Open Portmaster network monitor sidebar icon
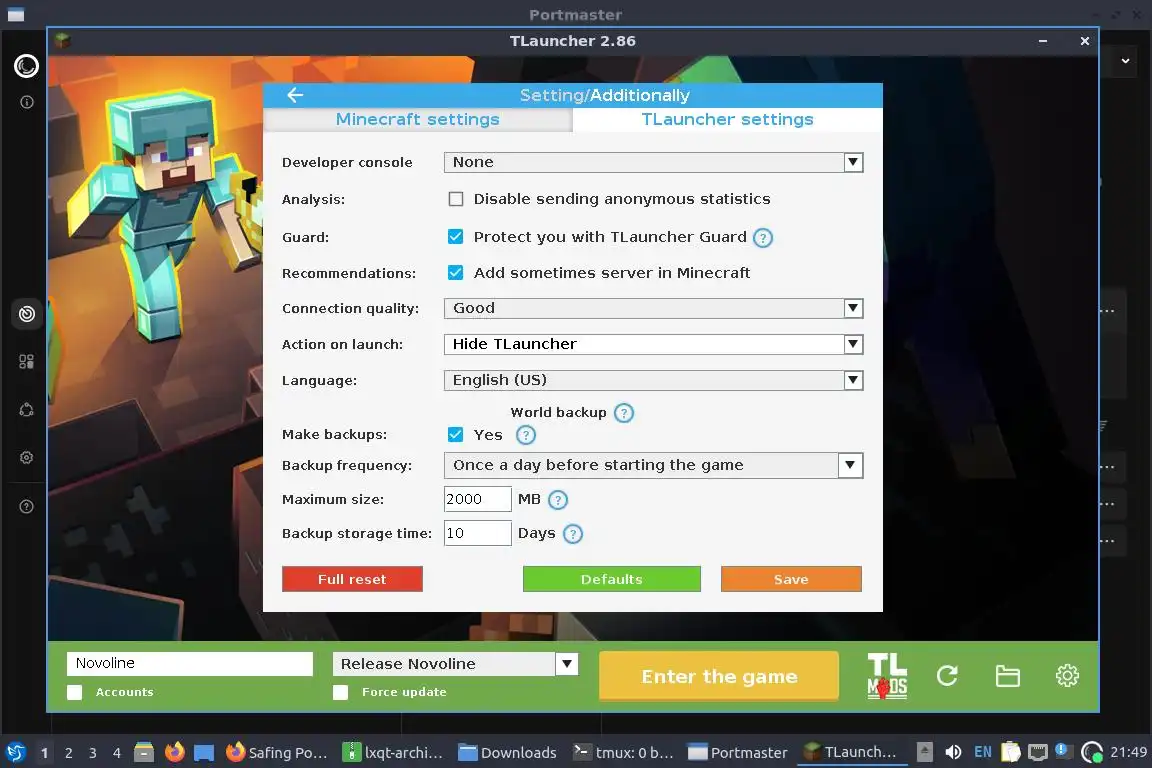This screenshot has width=1152, height=768. pyautogui.click(x=26, y=315)
